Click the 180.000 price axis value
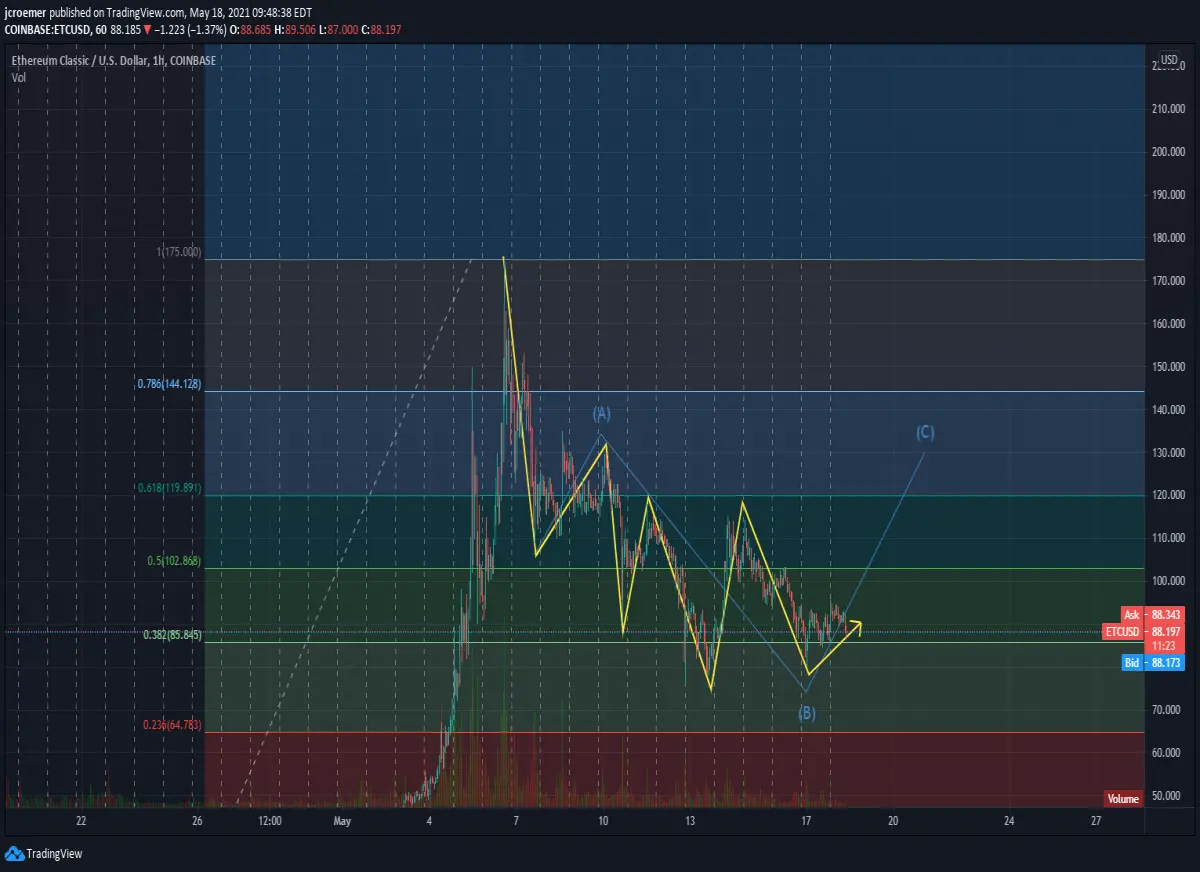Viewport: 1200px width, 872px height. (x=1166, y=238)
